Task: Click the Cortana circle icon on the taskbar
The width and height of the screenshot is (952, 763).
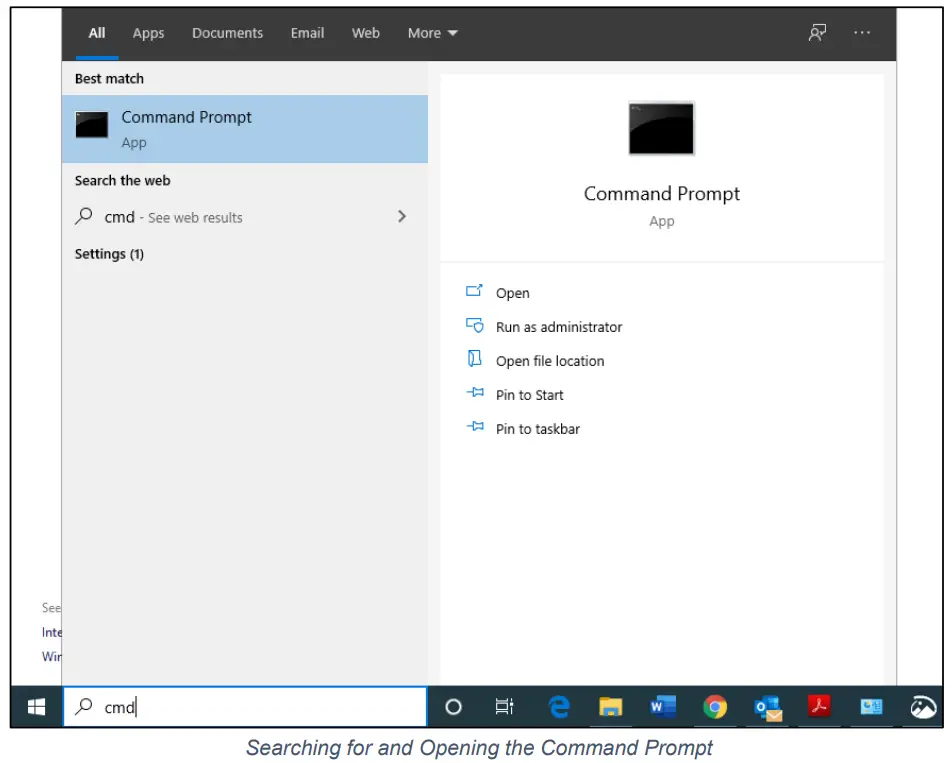Action: (454, 707)
